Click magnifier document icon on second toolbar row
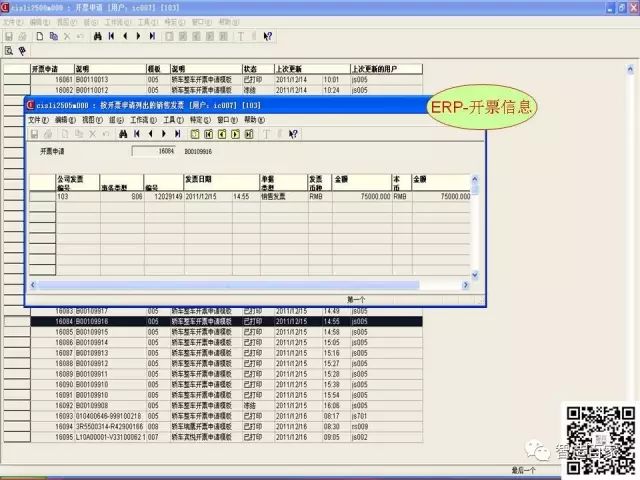 pos(9,51)
